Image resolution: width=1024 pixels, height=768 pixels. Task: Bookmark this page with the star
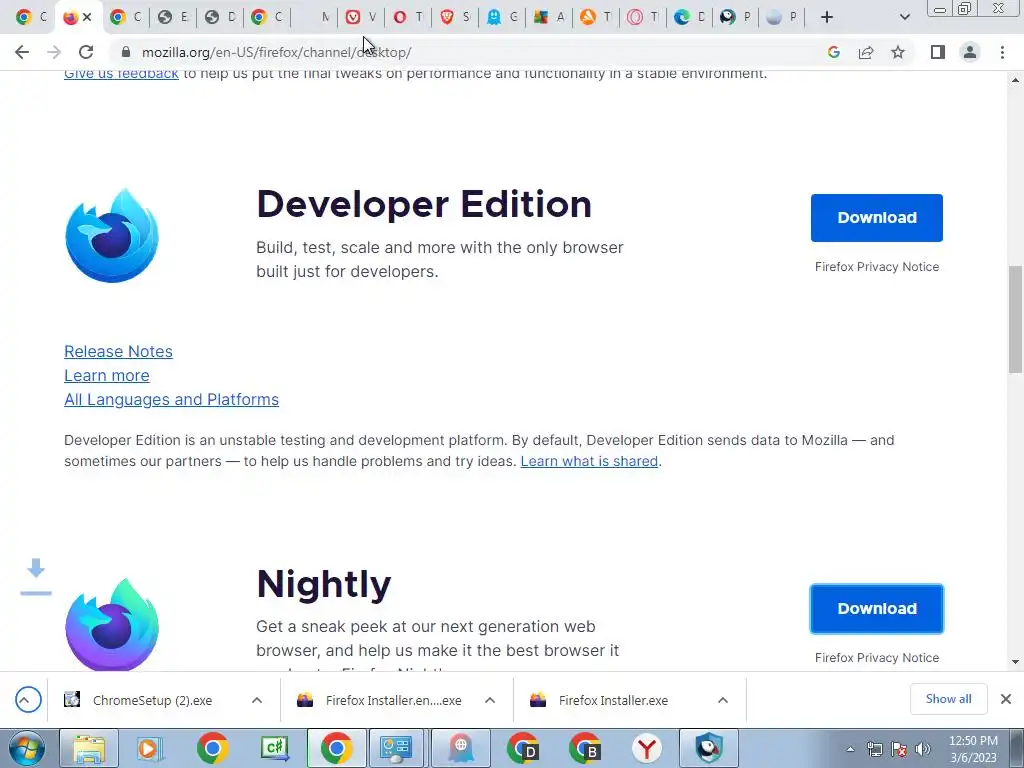[898, 52]
